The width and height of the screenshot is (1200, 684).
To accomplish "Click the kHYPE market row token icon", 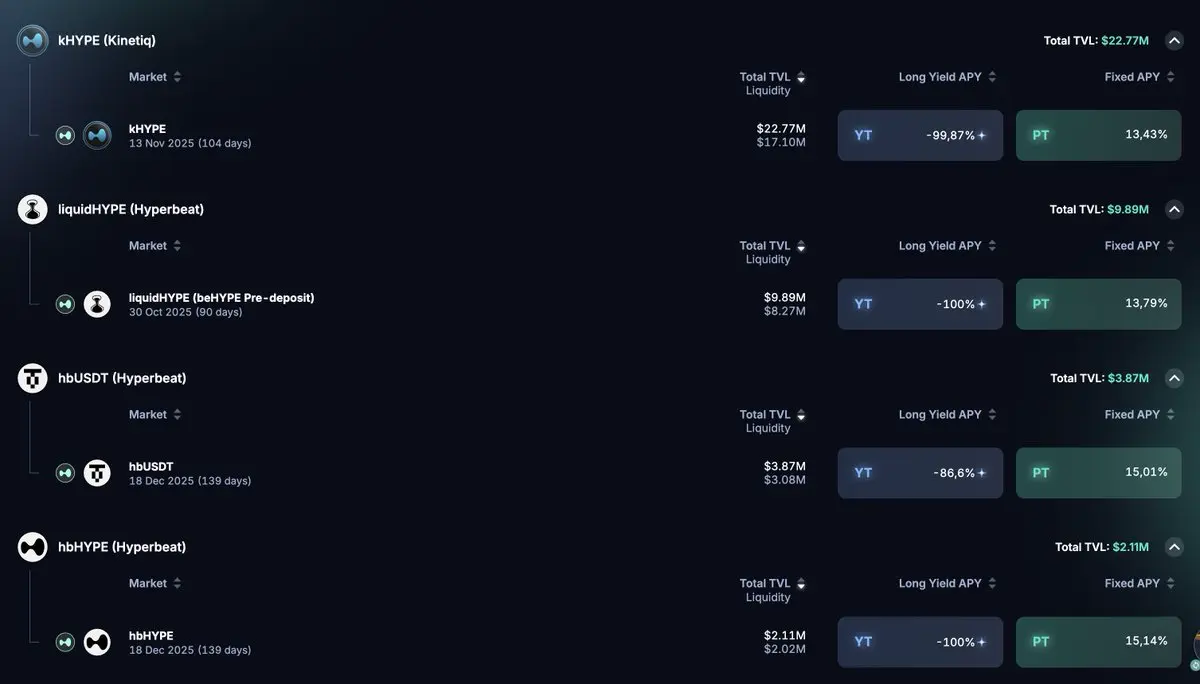I will (x=97, y=135).
